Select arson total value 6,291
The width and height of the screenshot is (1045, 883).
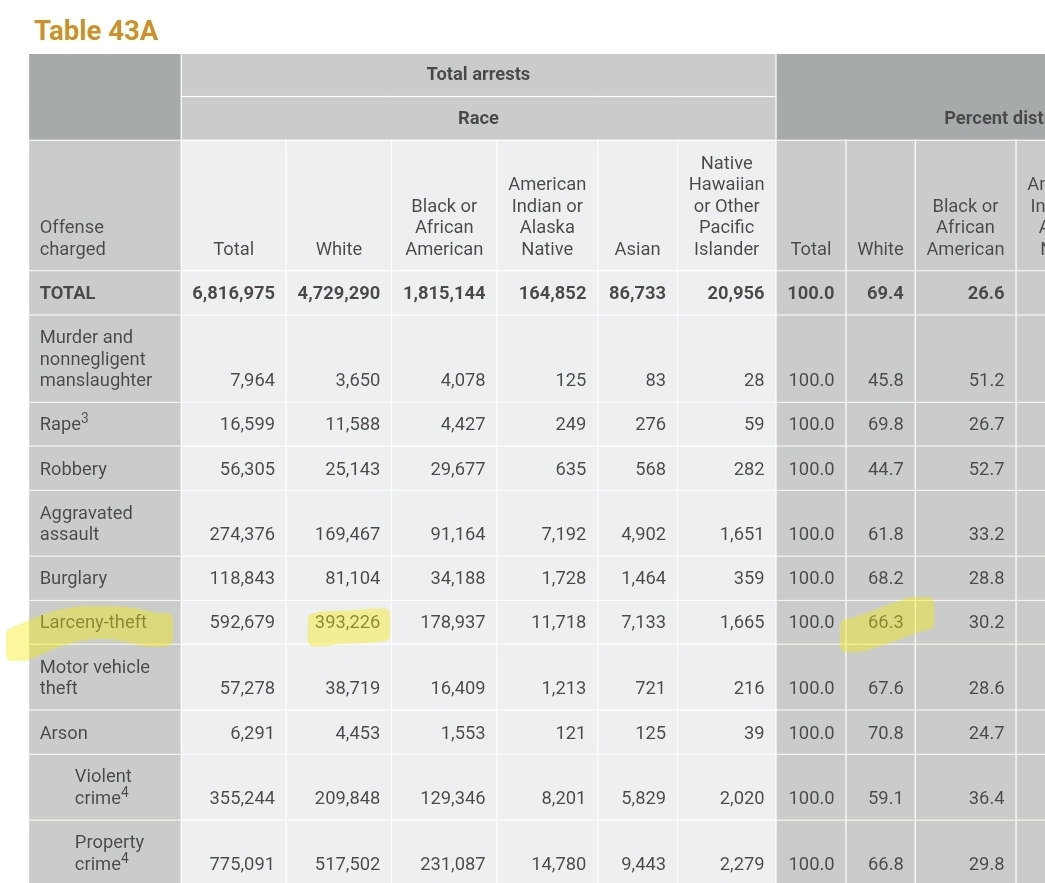(x=252, y=732)
